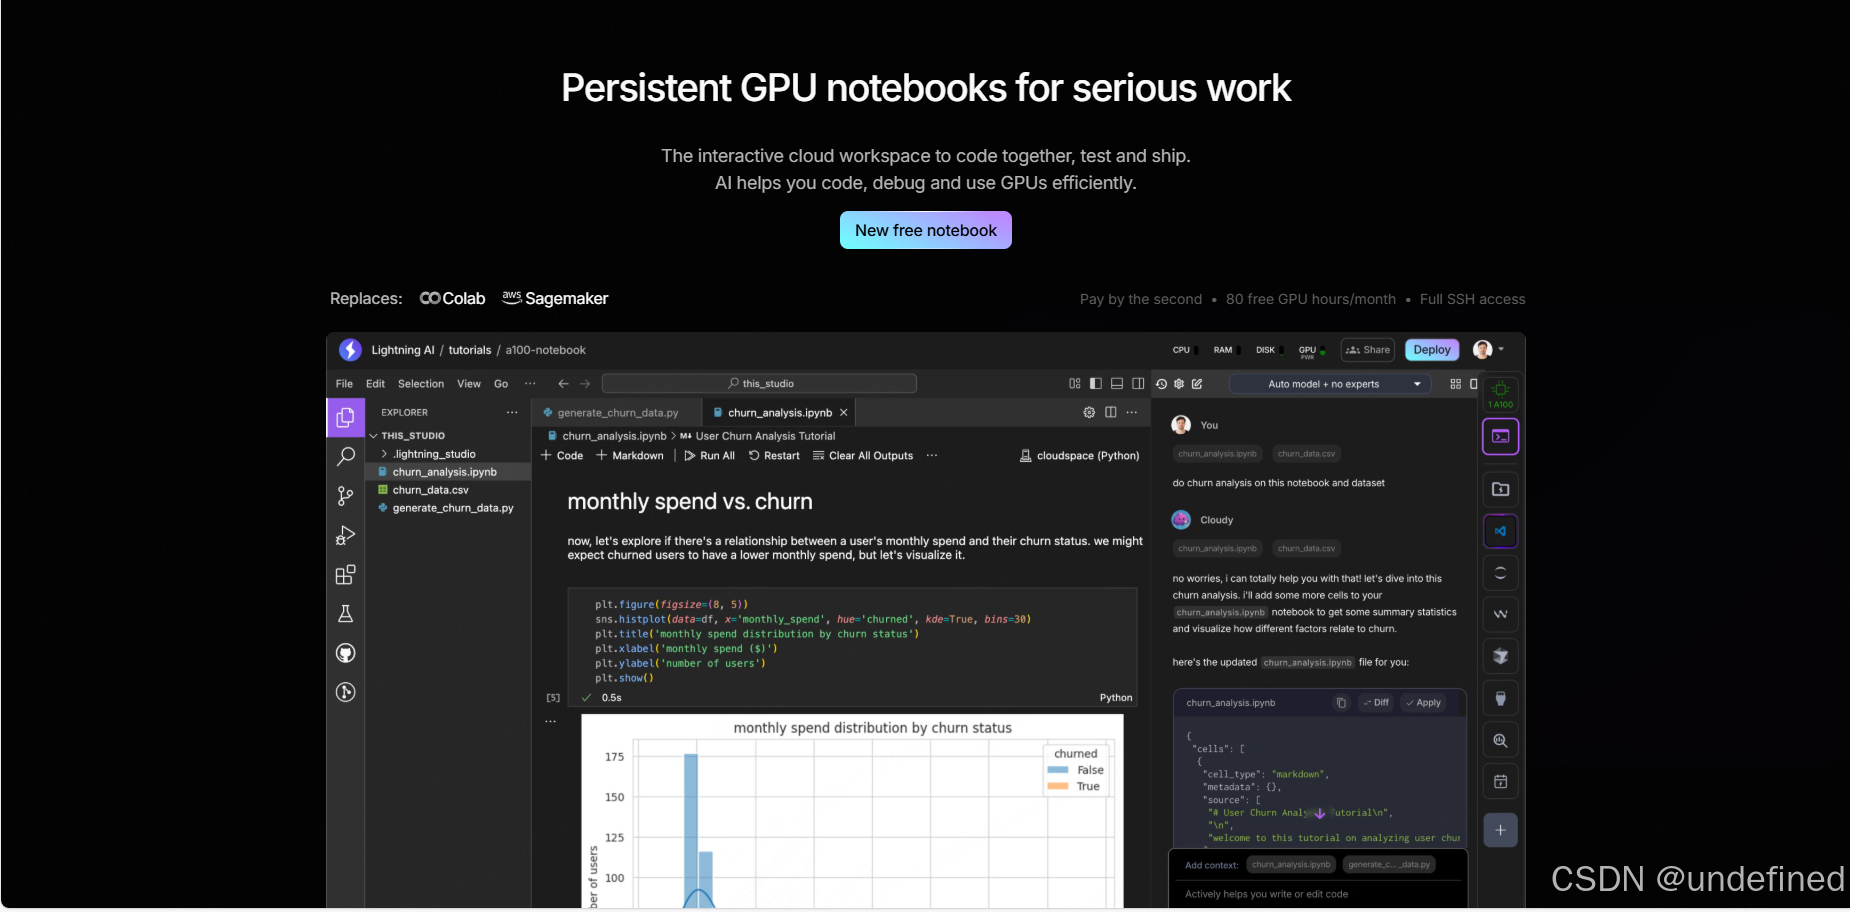Open the 'Auto model + no experts' dropdown
The image size is (1850, 912).
1330,384
